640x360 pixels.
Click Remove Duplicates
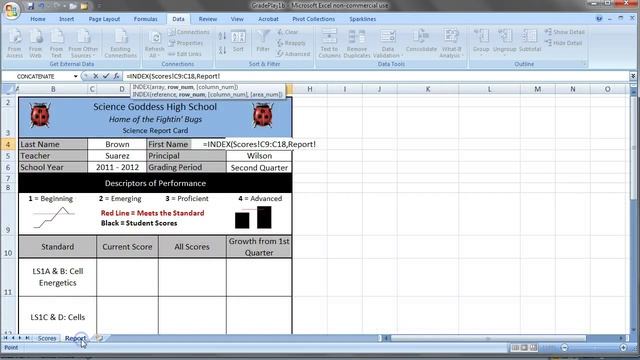[x=357, y=43]
